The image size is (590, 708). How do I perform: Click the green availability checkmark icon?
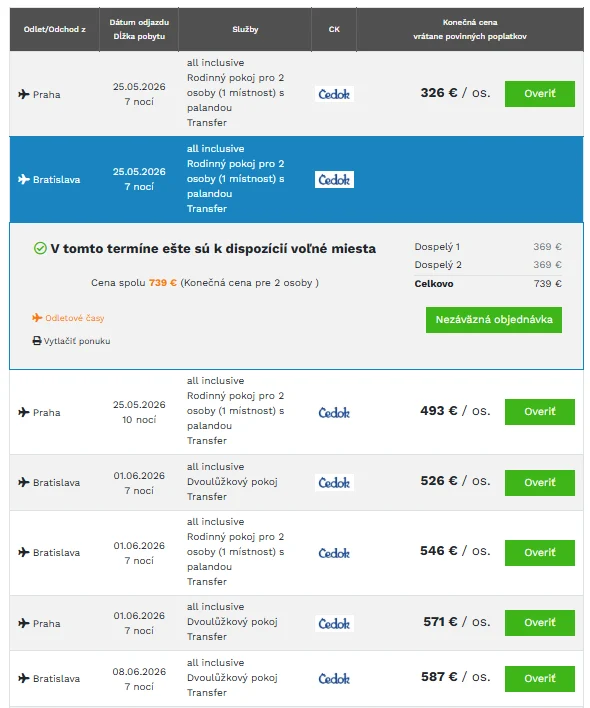click(x=40, y=248)
